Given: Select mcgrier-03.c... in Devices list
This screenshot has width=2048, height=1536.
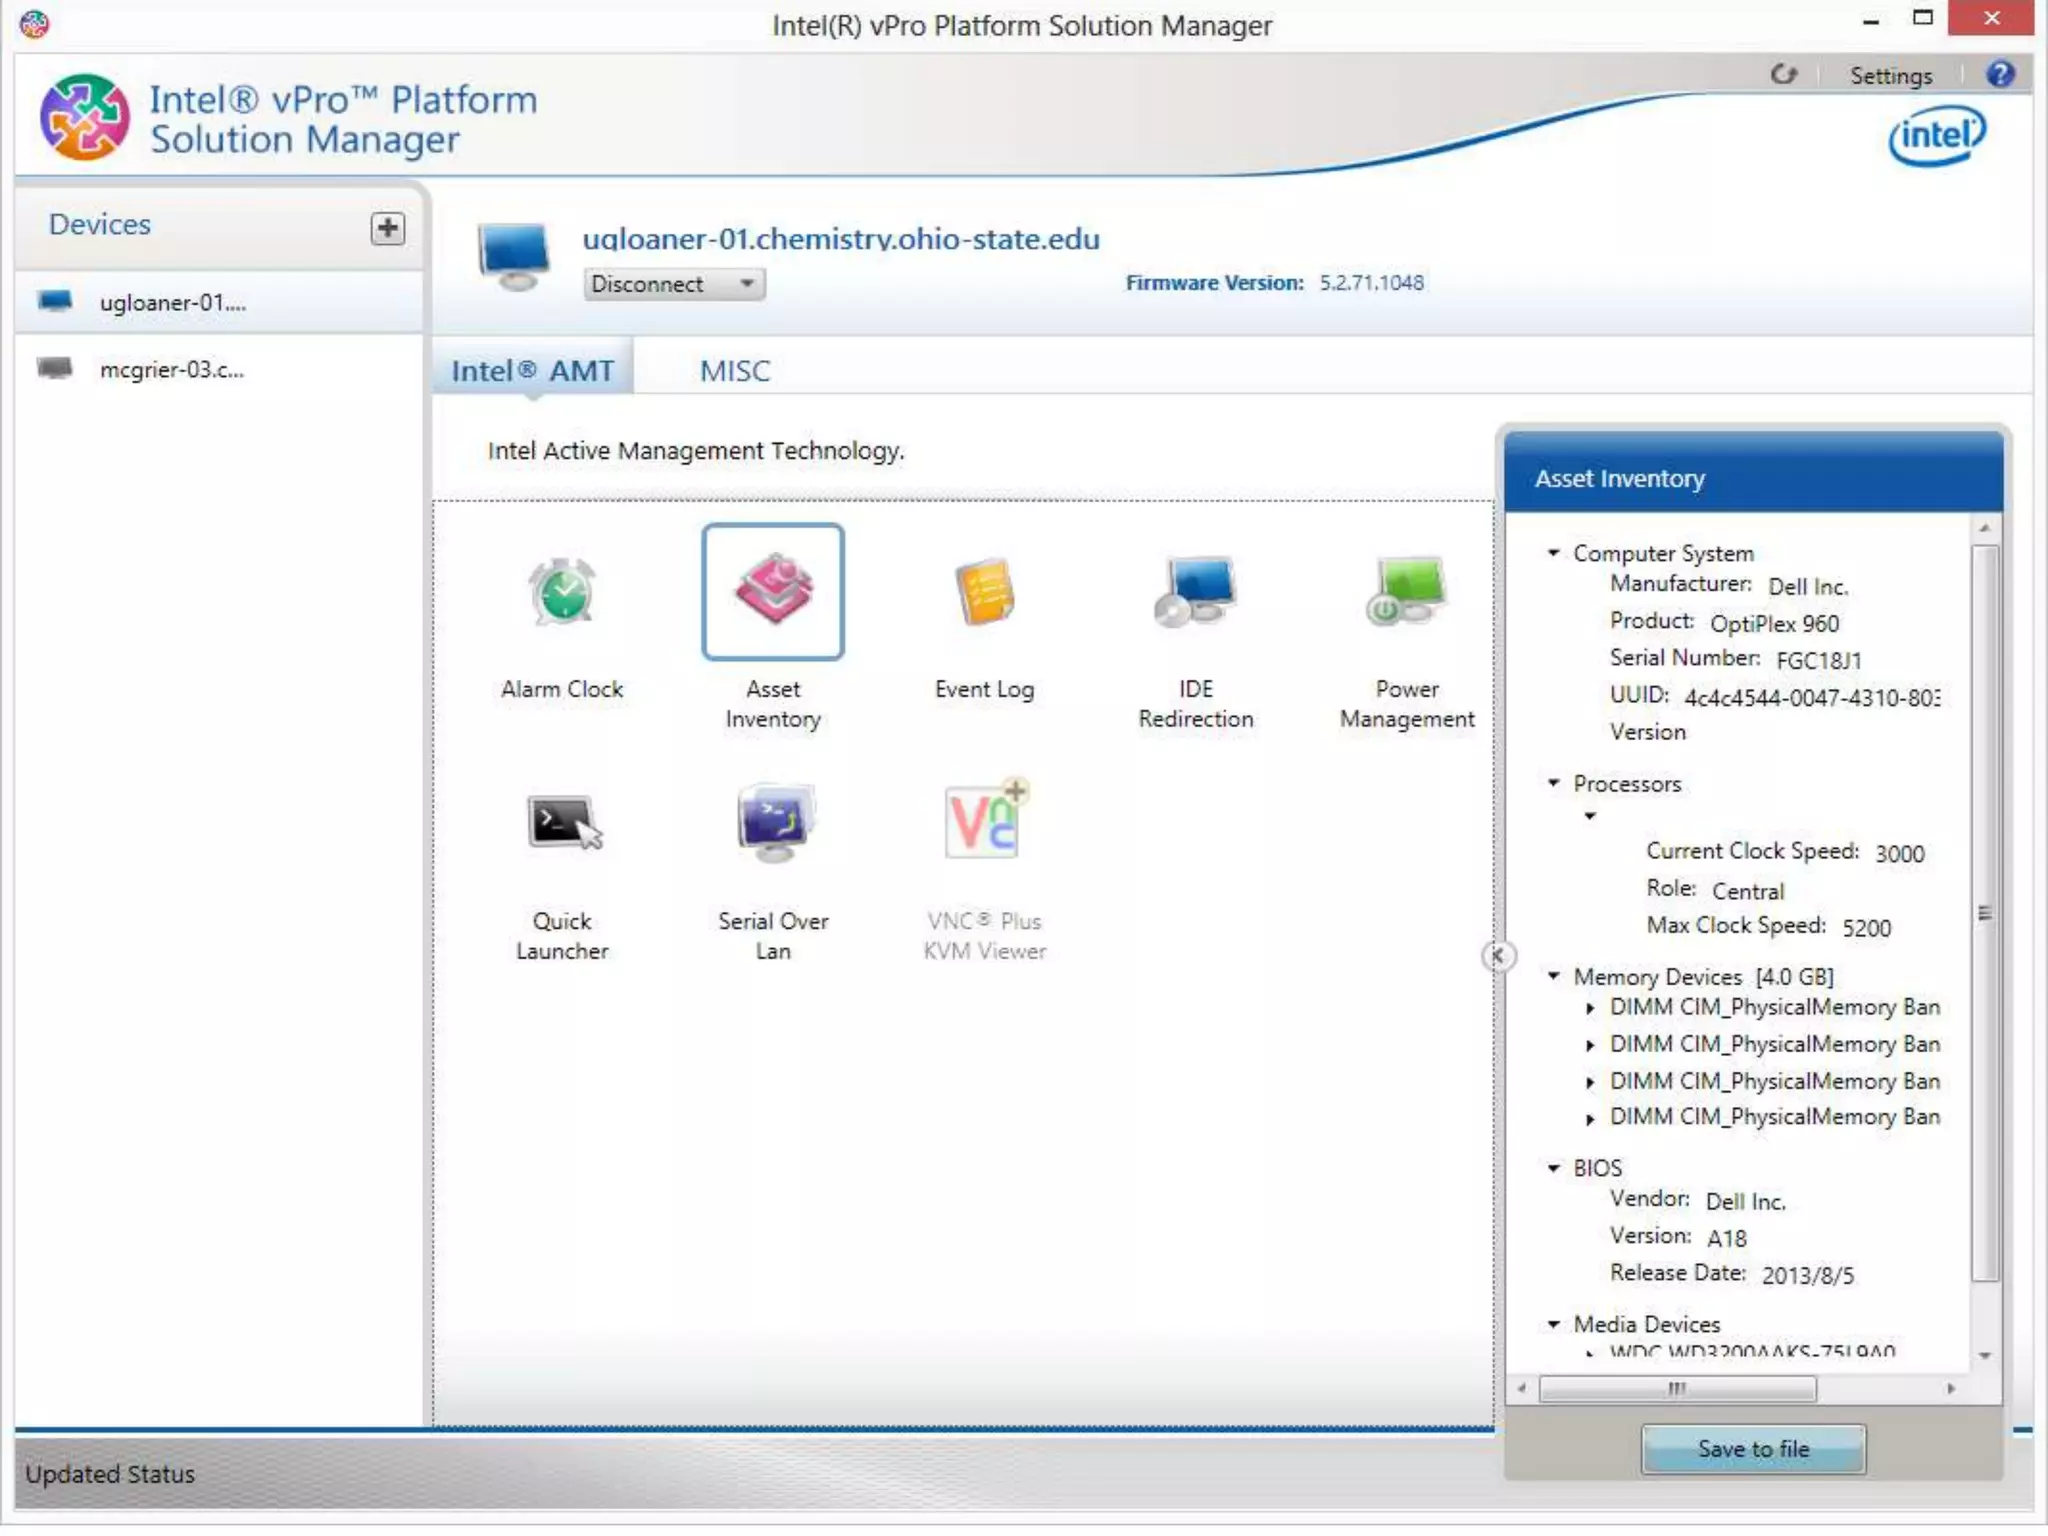Looking at the screenshot, I should click(219, 369).
